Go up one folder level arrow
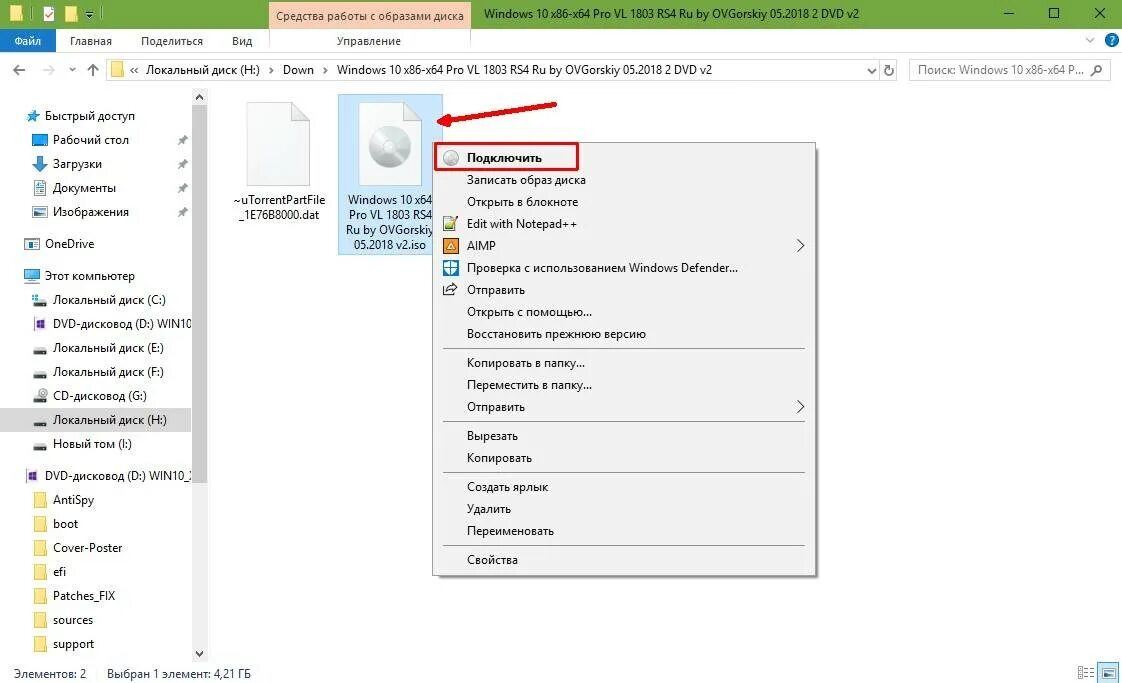This screenshot has height=683, width=1122. (92, 70)
